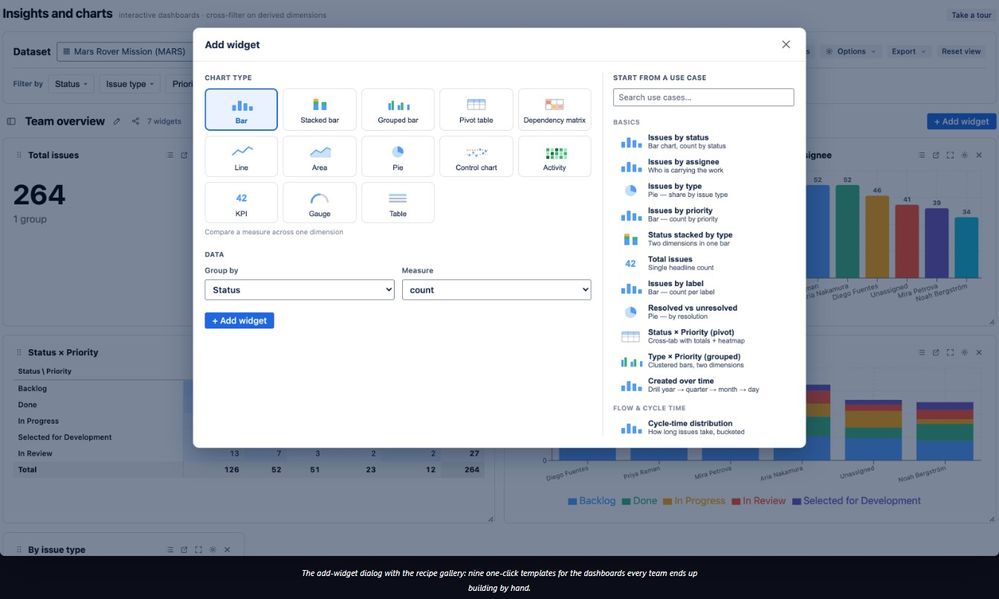Screen dimensions: 999x599
Task: Choose the Gauge chart type
Action: coord(319,203)
